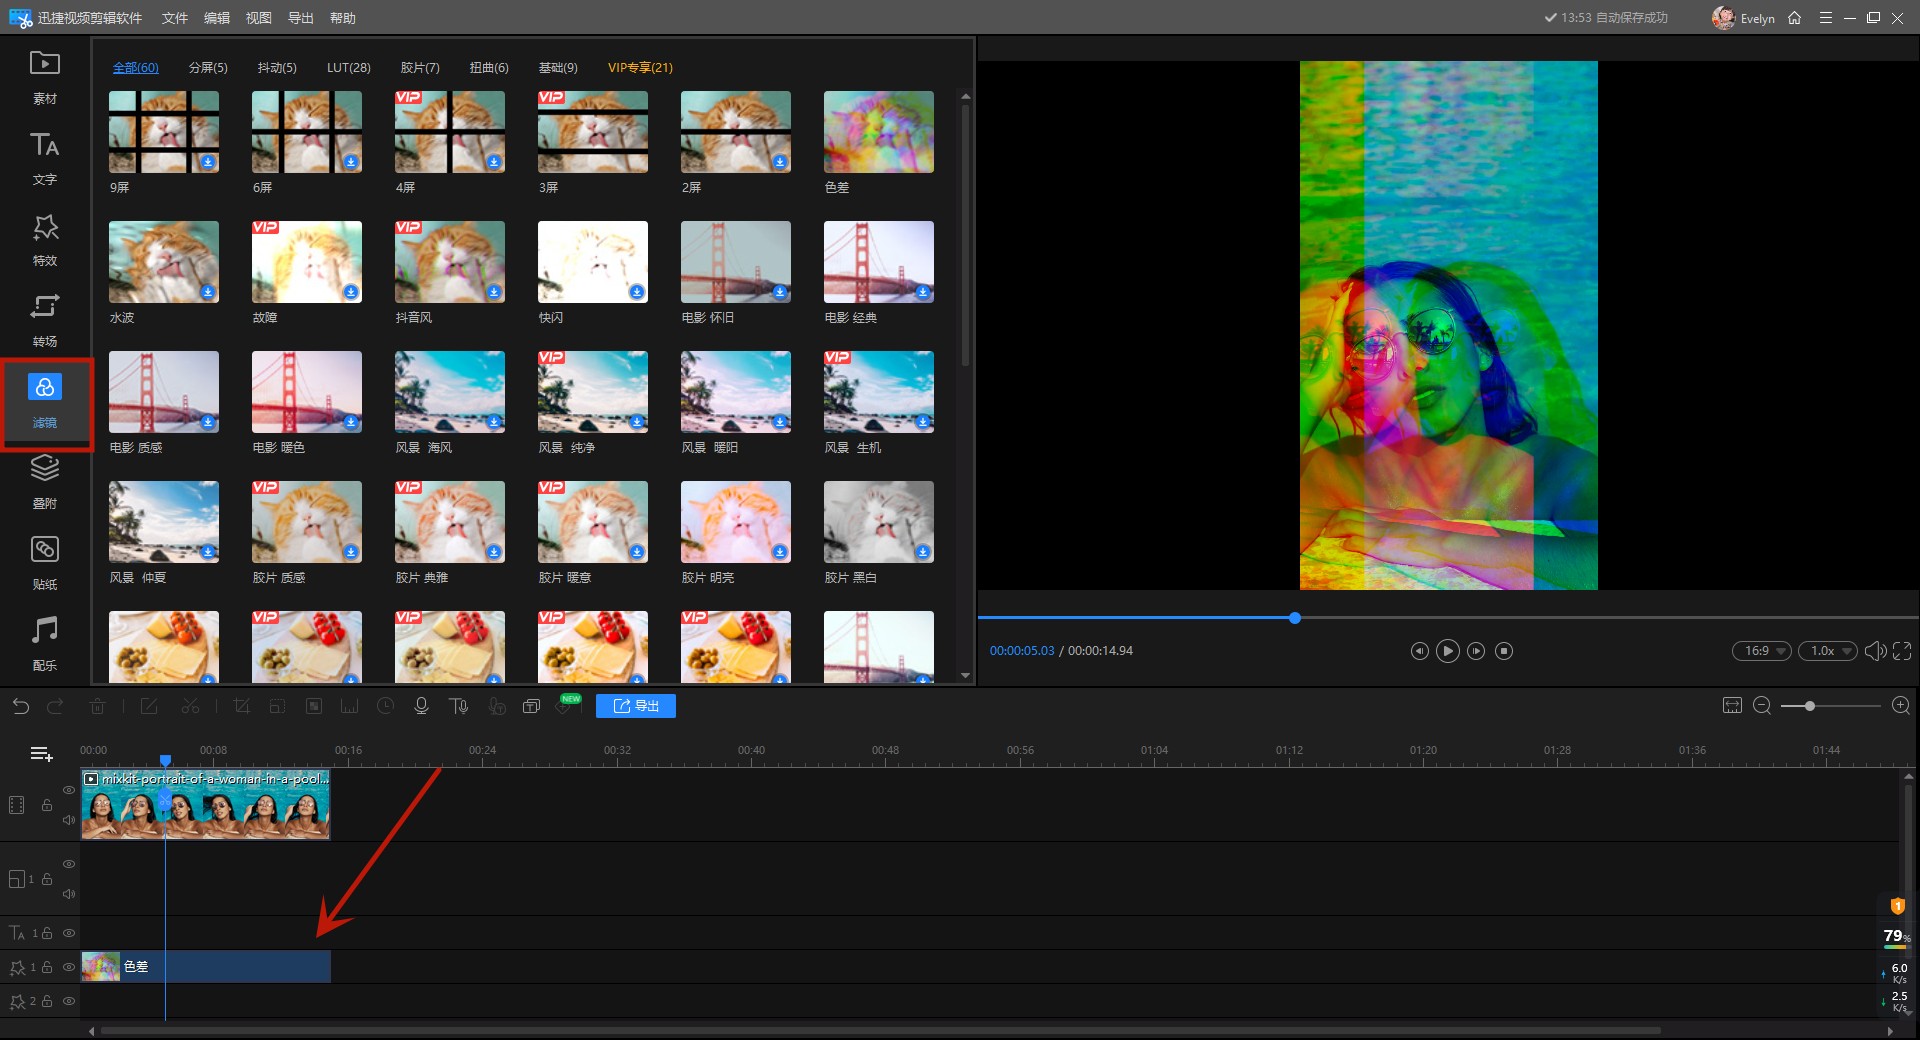The image size is (1920, 1040).
Task: Open the 导出 menu in menu bar
Action: (x=300, y=18)
